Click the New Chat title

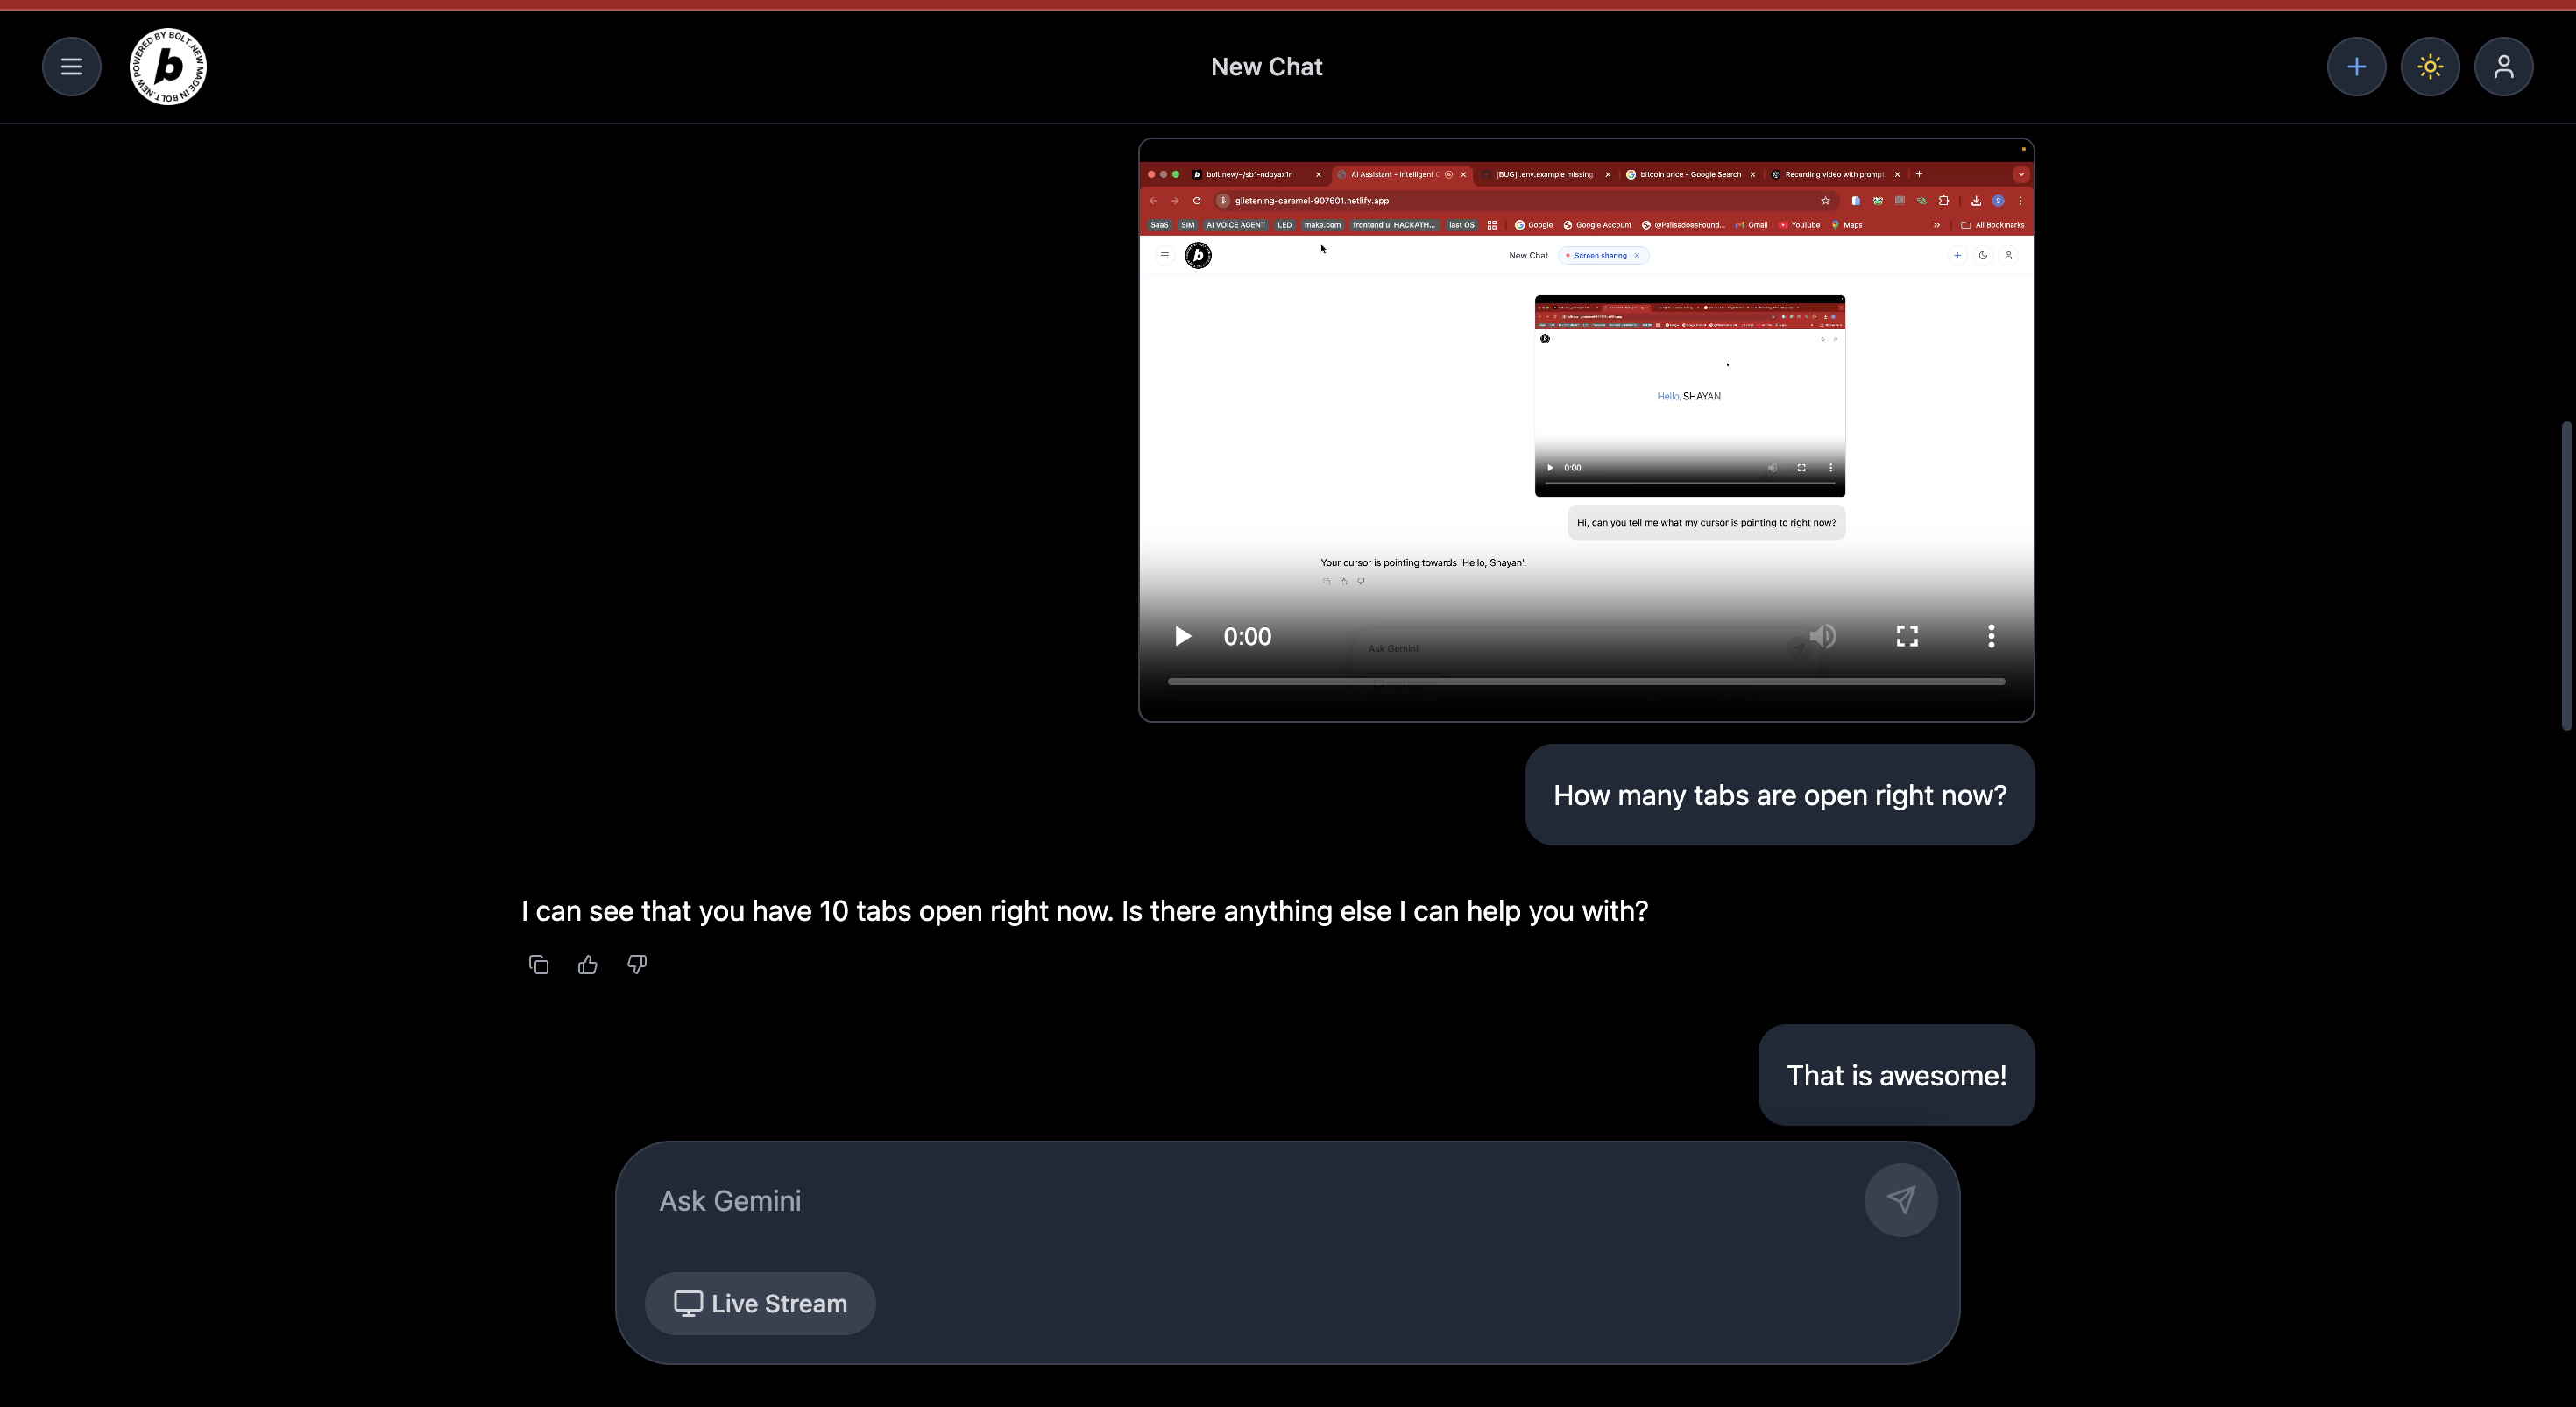coord(1266,67)
